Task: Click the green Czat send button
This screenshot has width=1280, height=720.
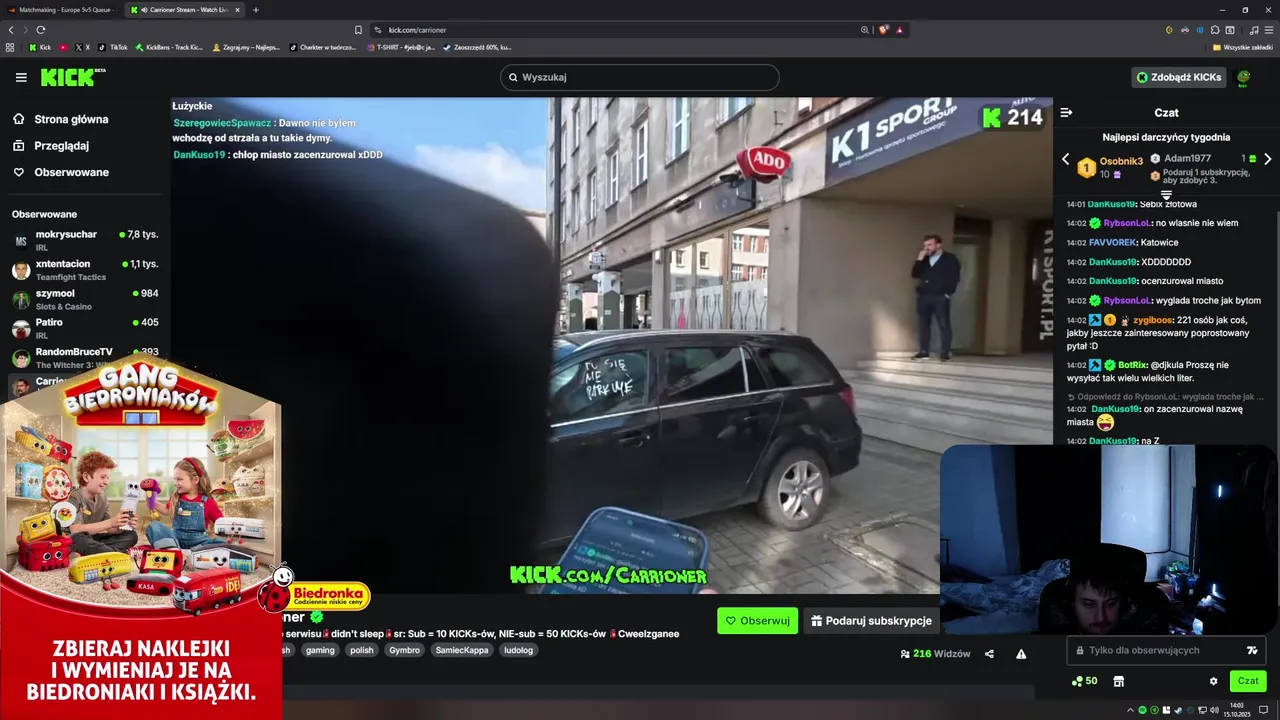Action: [x=1248, y=681]
